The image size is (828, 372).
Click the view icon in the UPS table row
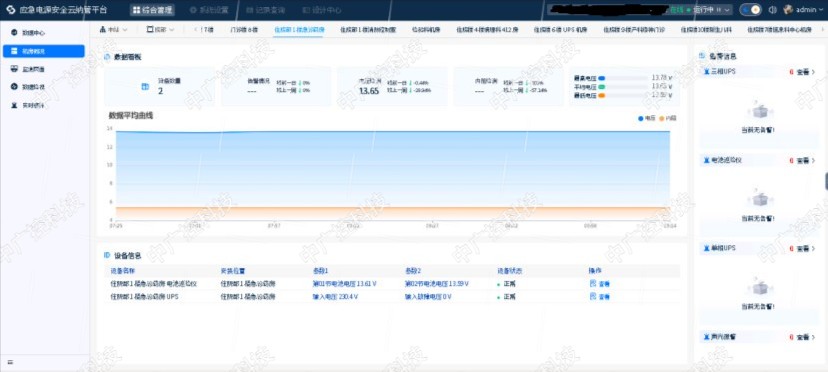pyautogui.click(x=592, y=297)
